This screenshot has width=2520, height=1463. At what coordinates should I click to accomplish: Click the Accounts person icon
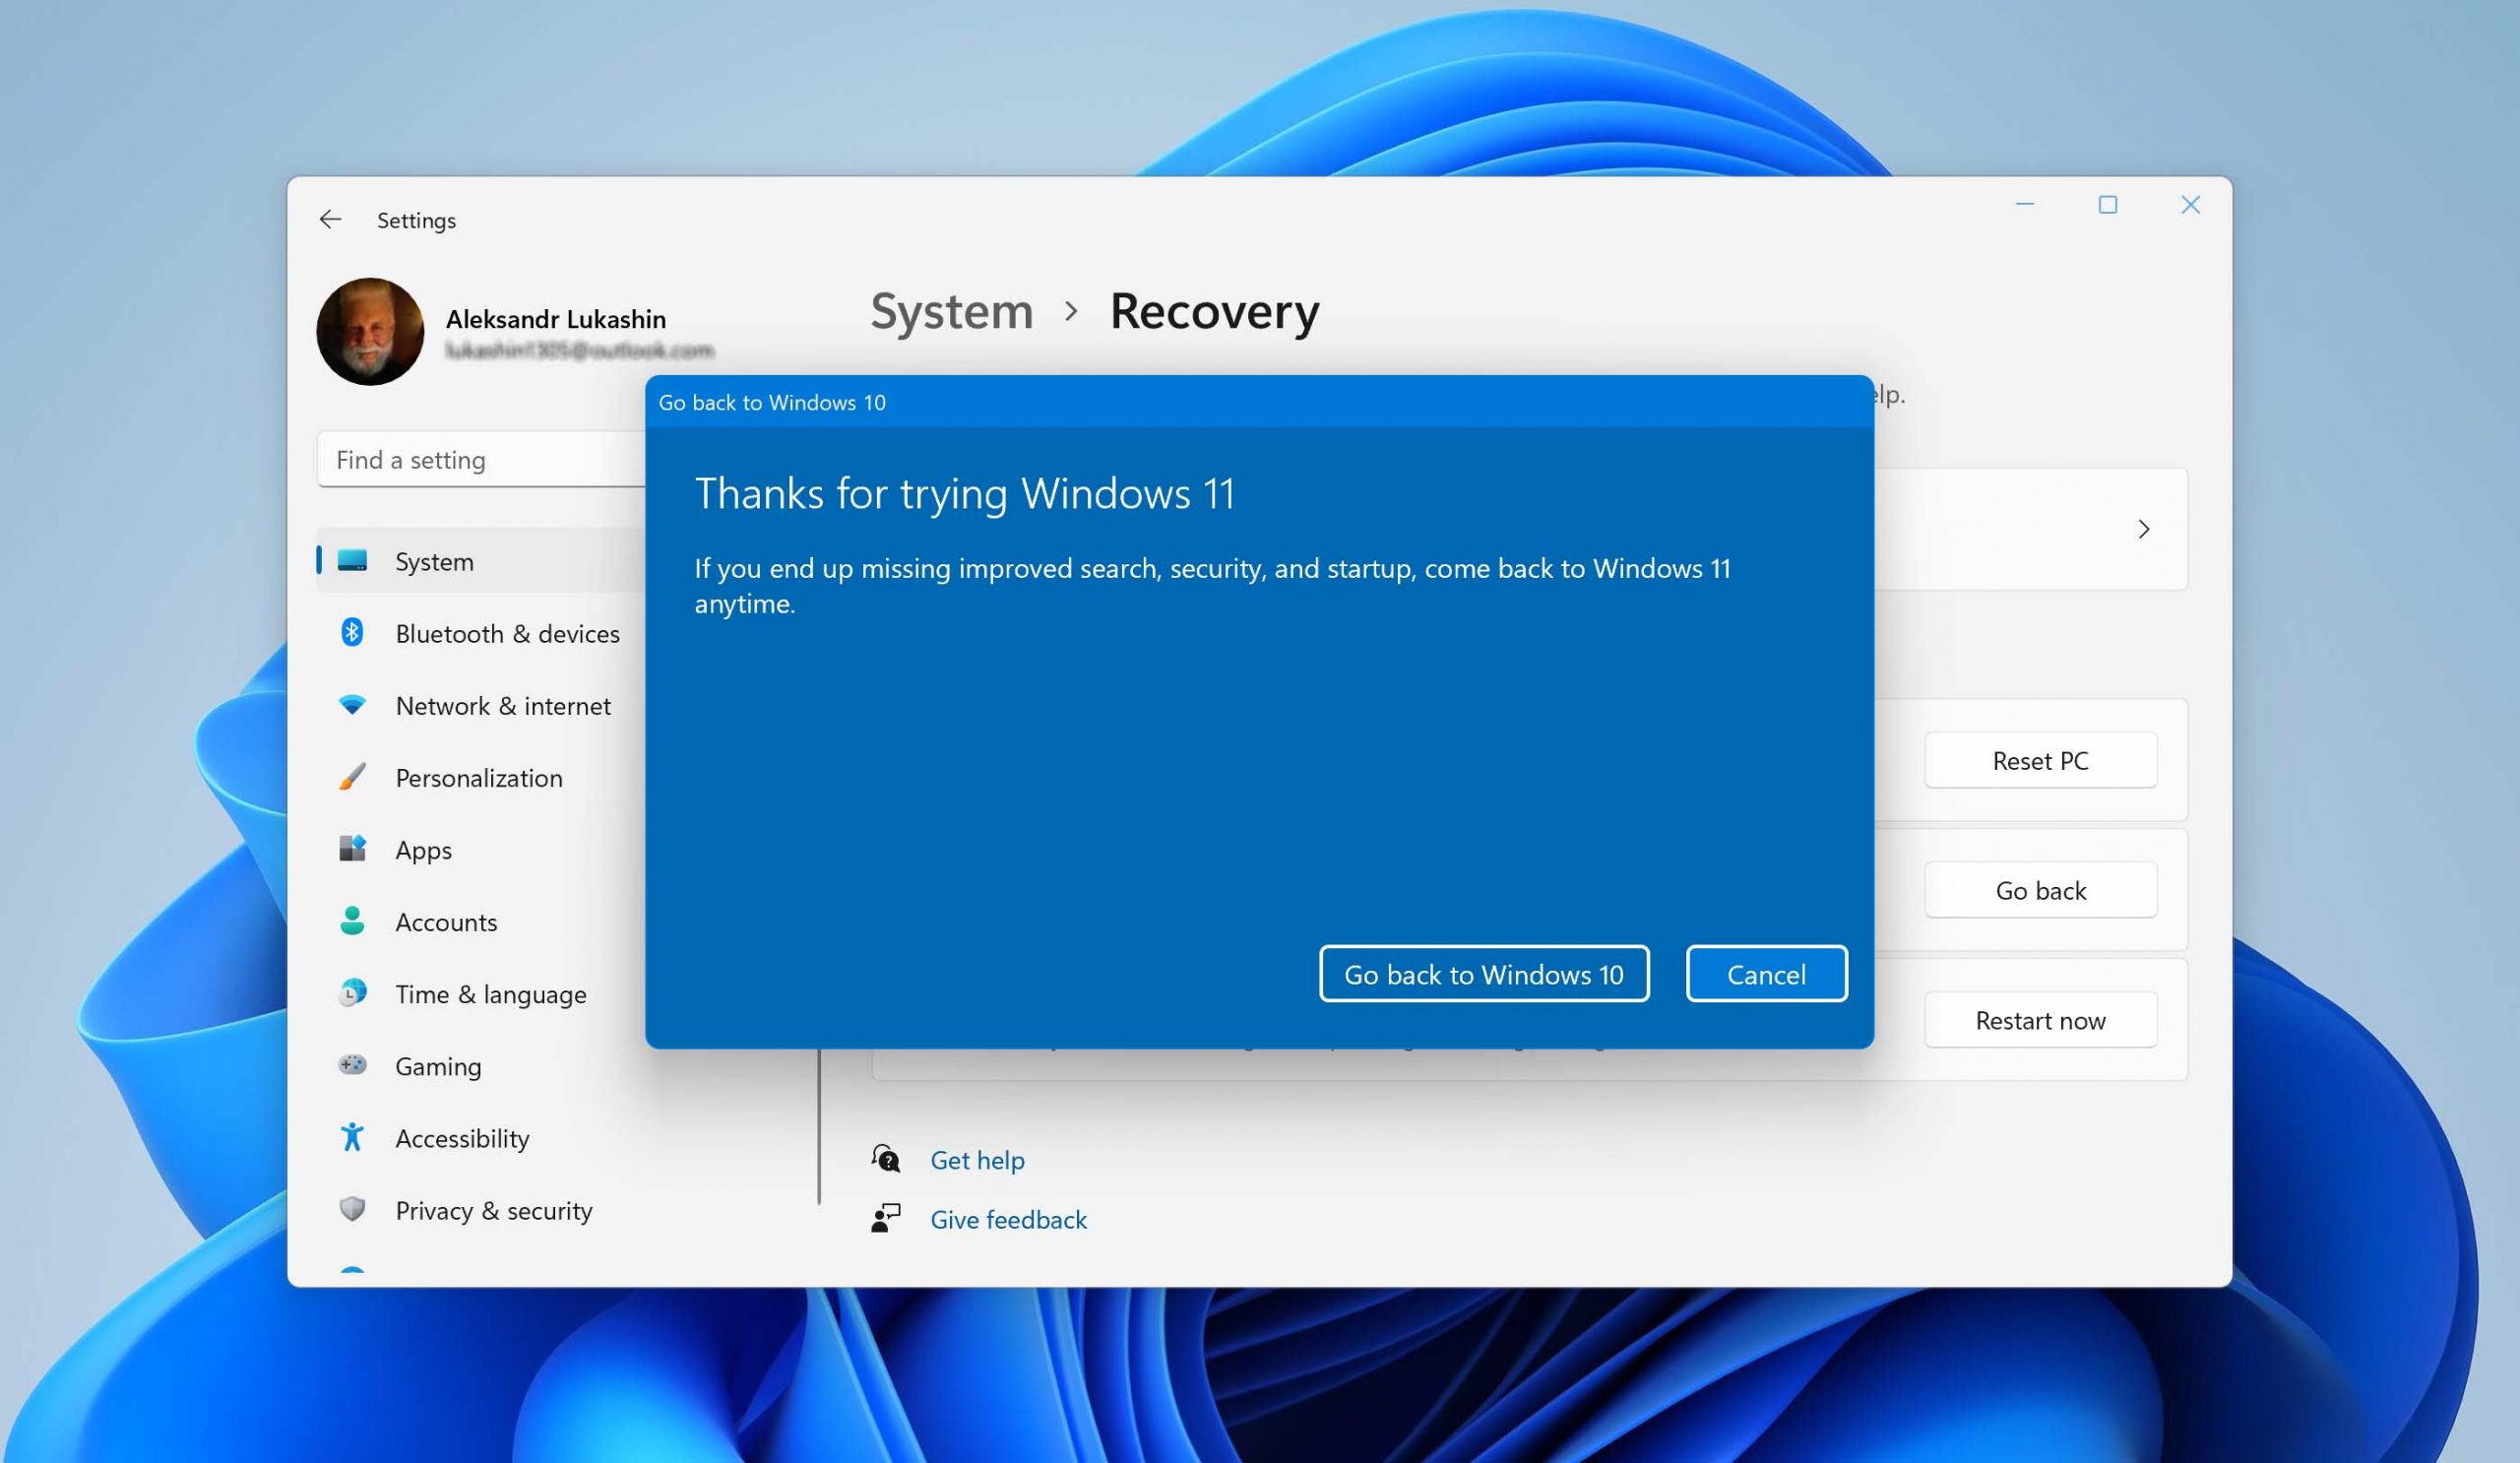click(352, 920)
